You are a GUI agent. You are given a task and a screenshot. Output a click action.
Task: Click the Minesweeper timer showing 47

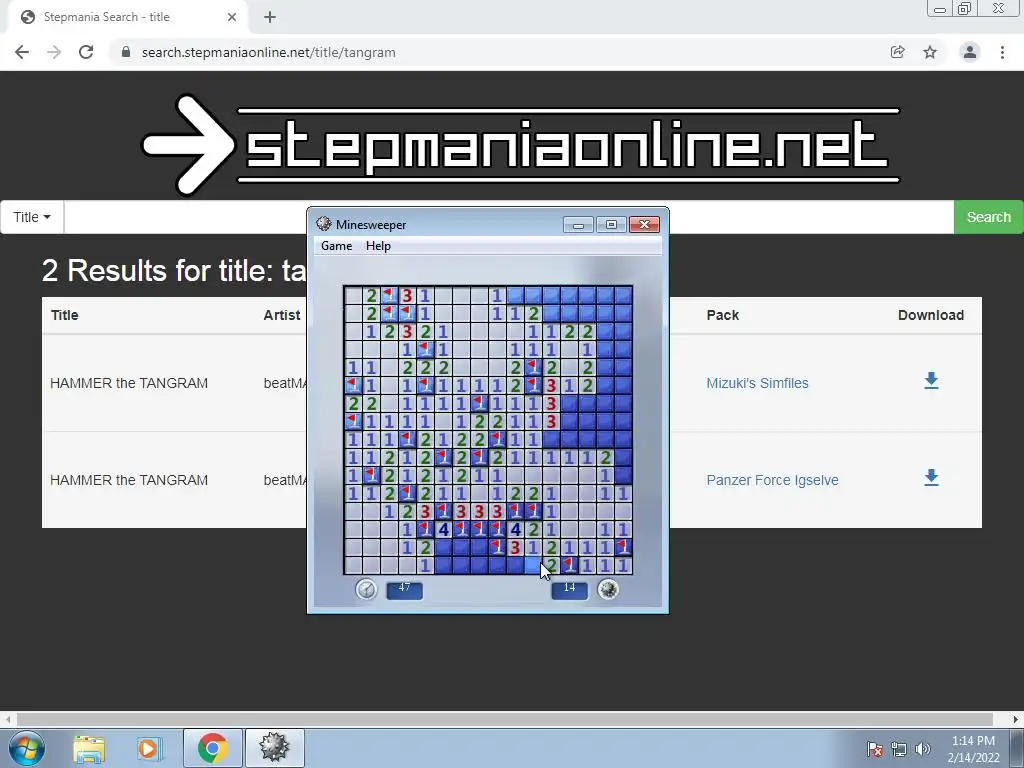[404, 589]
